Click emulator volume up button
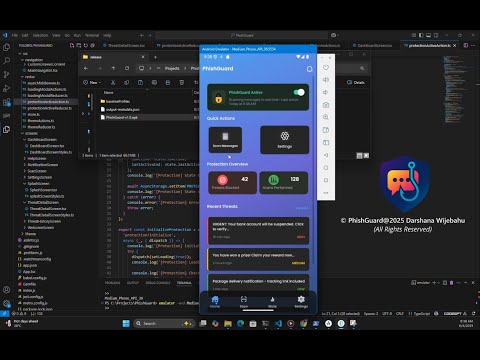The image size is (480, 360). [x=326, y=80]
